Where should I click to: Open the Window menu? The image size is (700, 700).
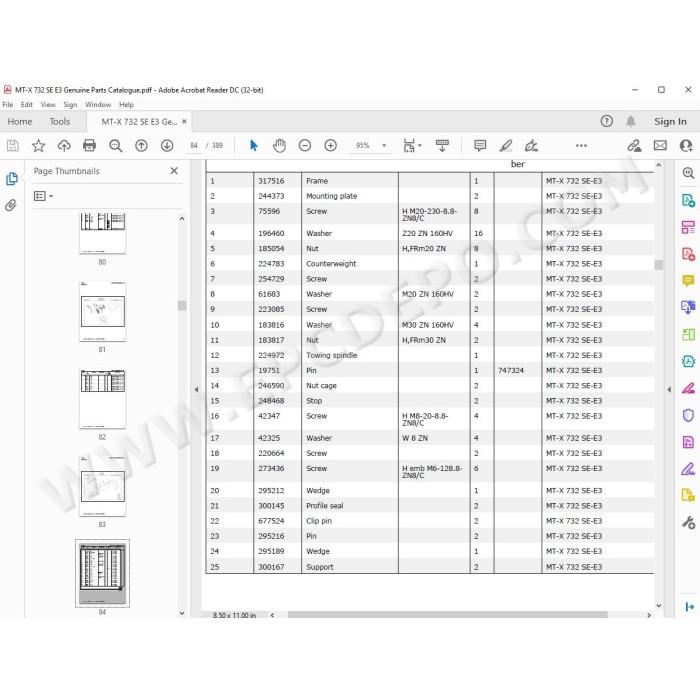point(98,104)
